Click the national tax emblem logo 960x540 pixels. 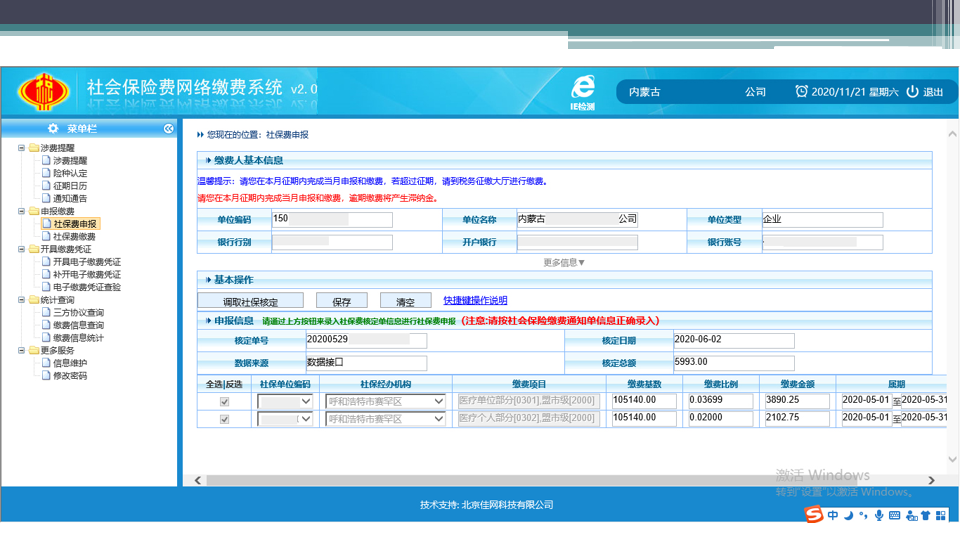coord(43,92)
